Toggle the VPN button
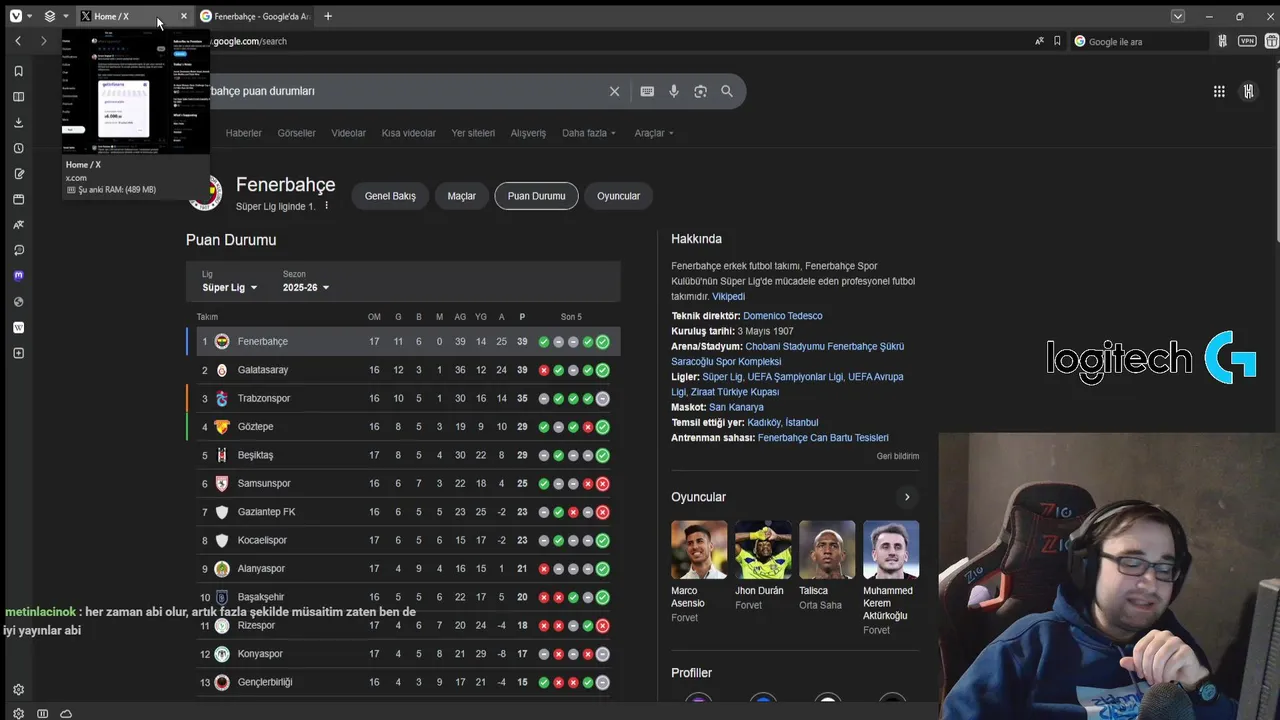 [1247, 41]
